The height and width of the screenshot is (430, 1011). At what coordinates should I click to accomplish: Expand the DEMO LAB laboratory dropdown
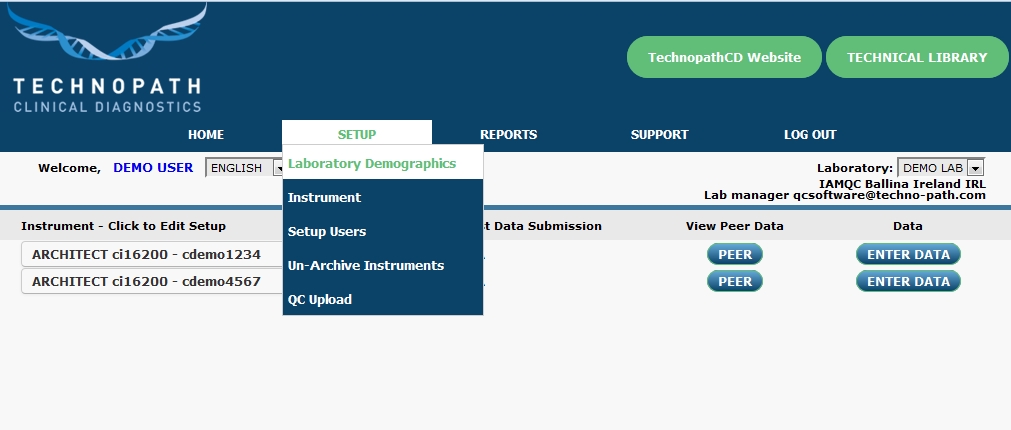(x=941, y=168)
